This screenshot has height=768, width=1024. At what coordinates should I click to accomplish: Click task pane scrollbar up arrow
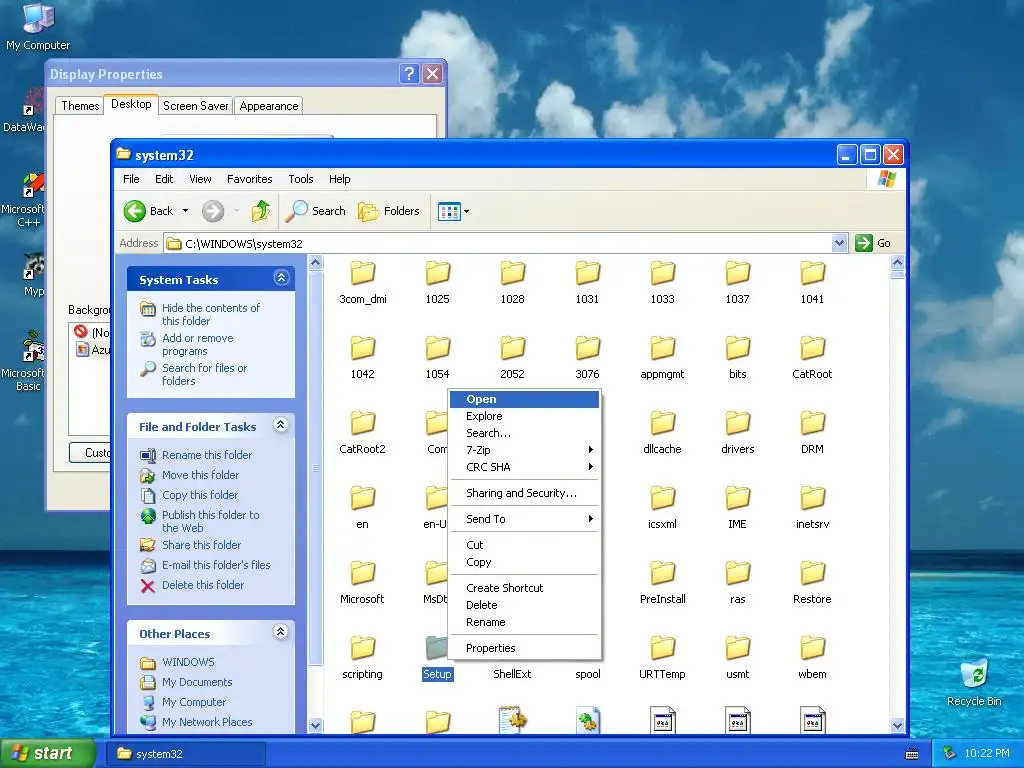point(315,263)
